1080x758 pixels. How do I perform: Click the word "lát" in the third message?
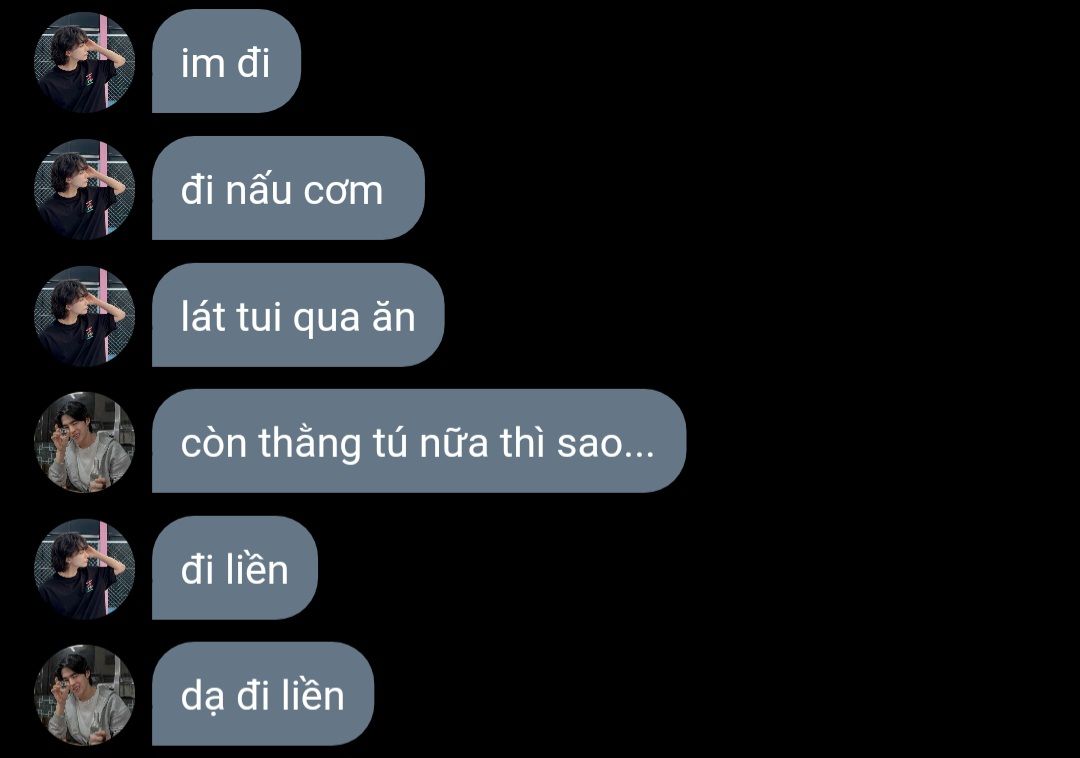(203, 315)
